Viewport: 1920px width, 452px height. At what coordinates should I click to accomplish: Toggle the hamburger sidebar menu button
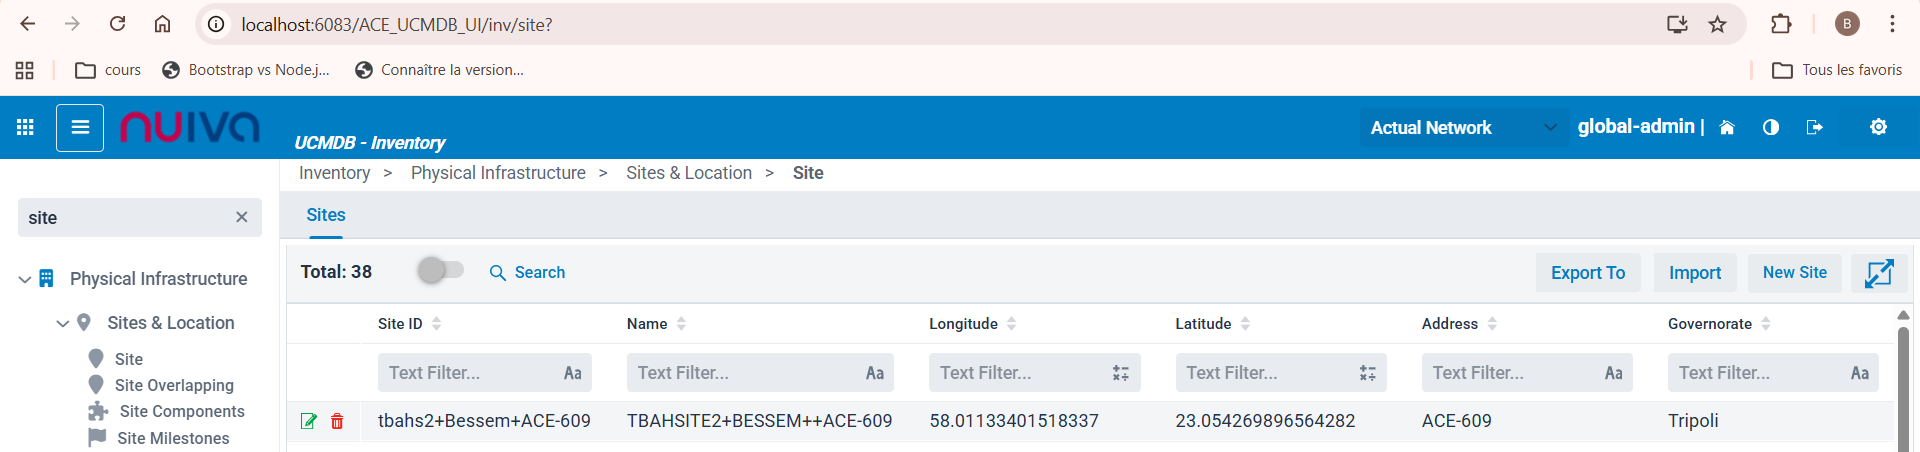(x=80, y=127)
